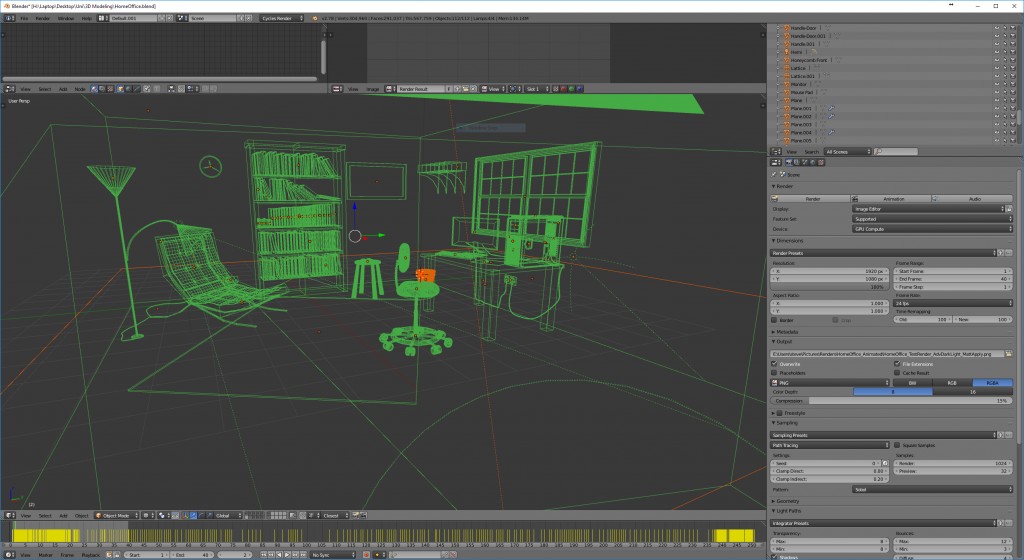This screenshot has height=560, width=1024.
Task: Click the Hemi lamp icon in outliner
Action: click(x=787, y=52)
